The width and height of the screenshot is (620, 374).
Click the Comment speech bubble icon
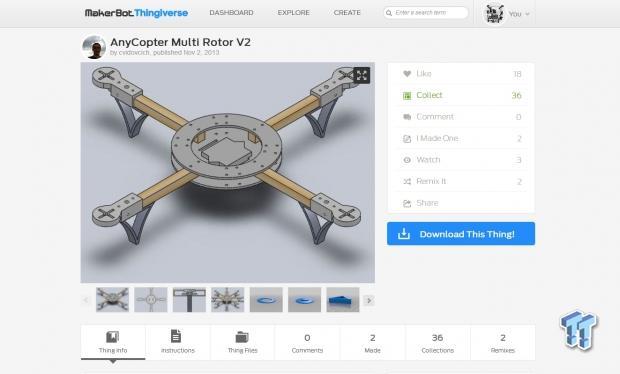coord(407,117)
